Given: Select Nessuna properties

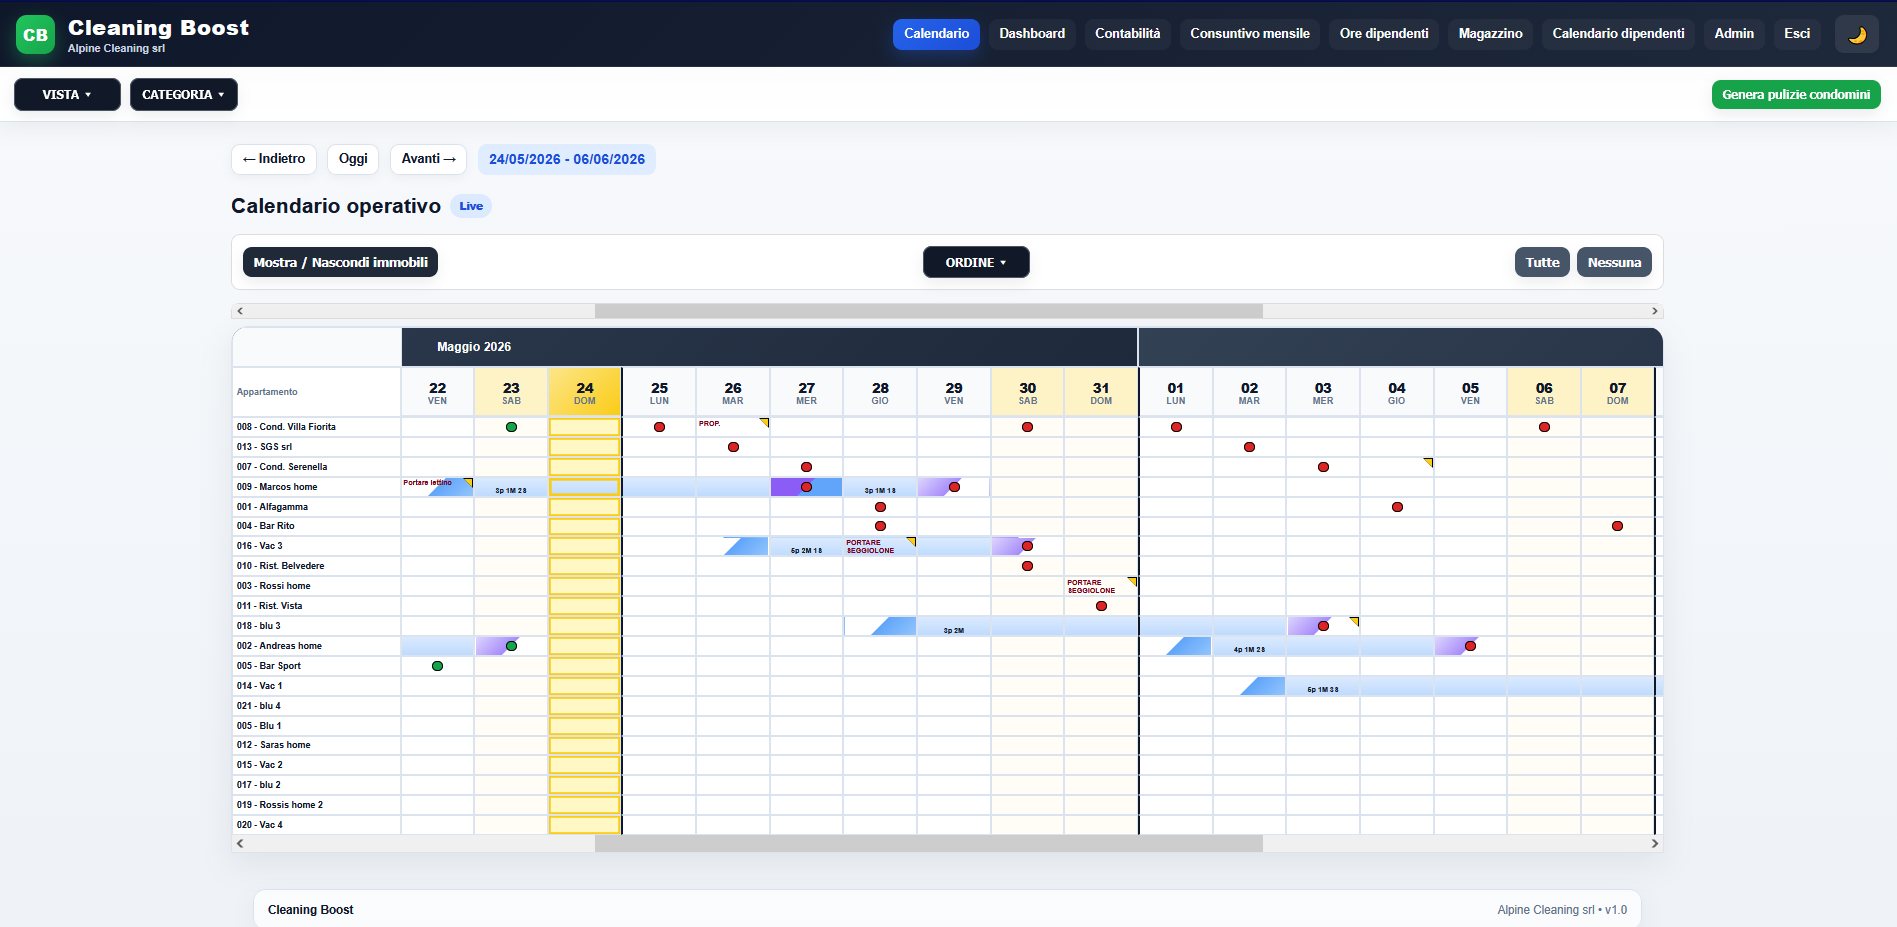Looking at the screenshot, I should [1614, 262].
